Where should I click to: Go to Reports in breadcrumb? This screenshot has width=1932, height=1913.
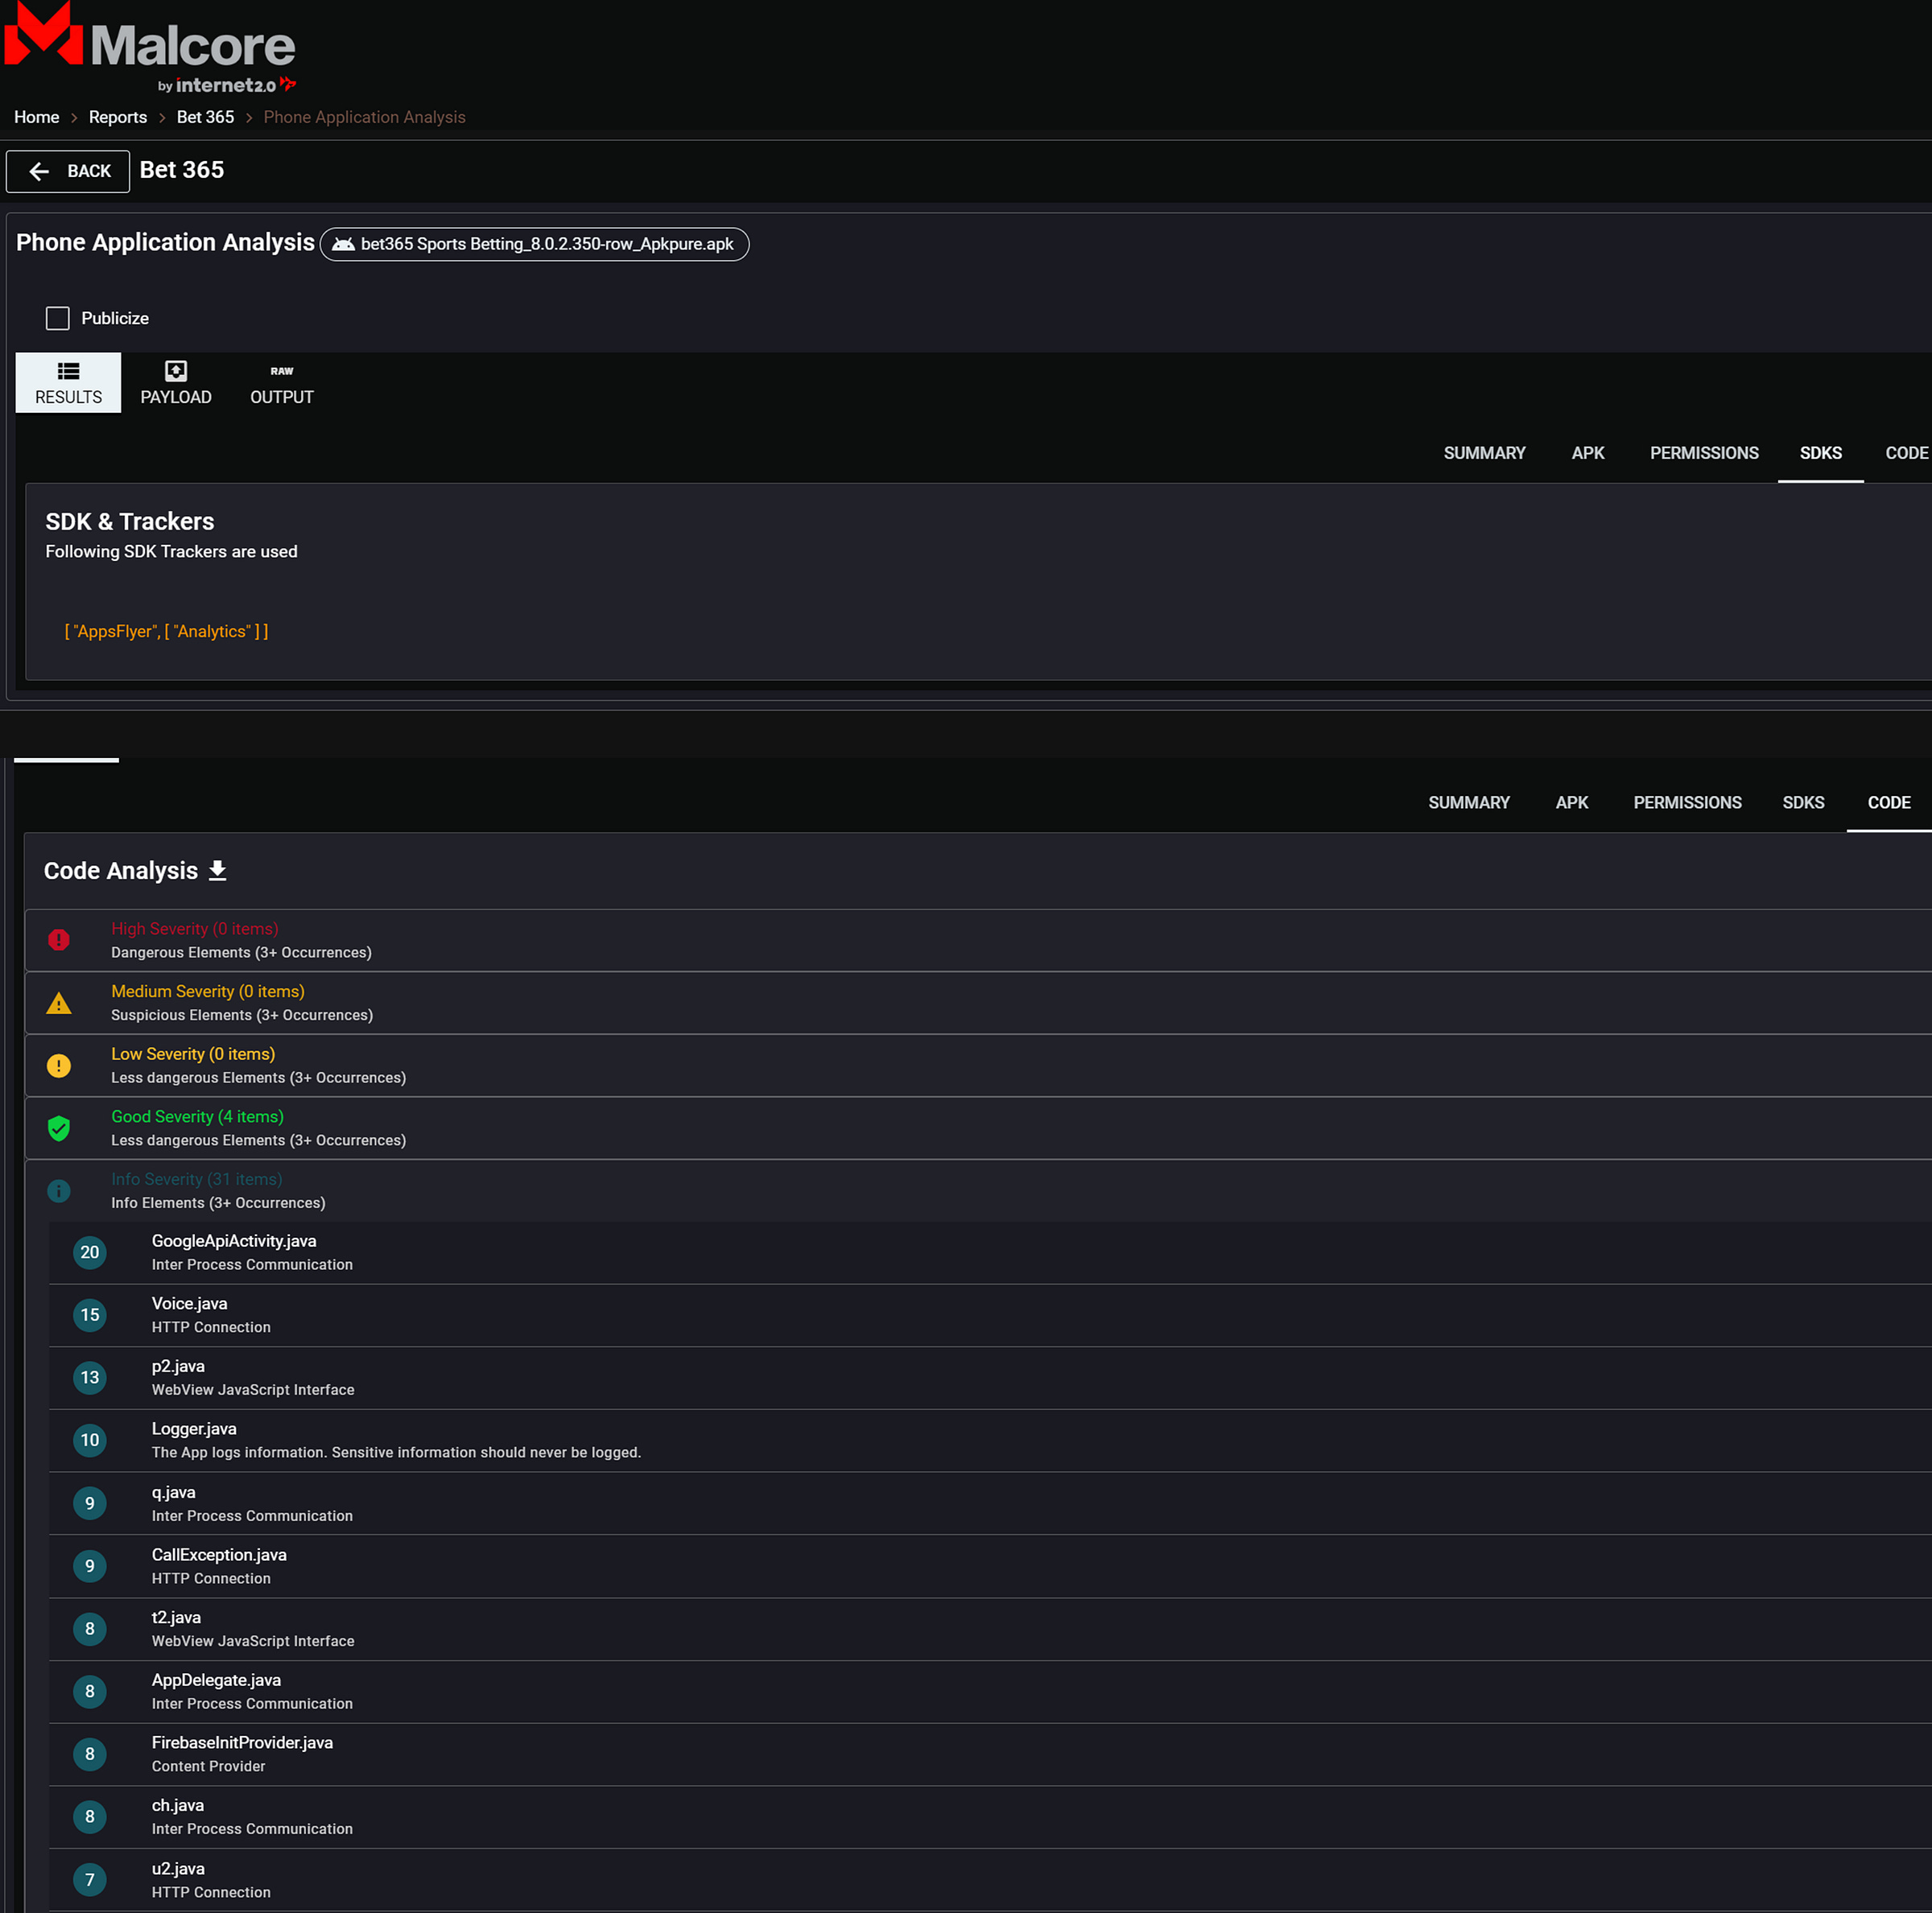click(x=118, y=117)
